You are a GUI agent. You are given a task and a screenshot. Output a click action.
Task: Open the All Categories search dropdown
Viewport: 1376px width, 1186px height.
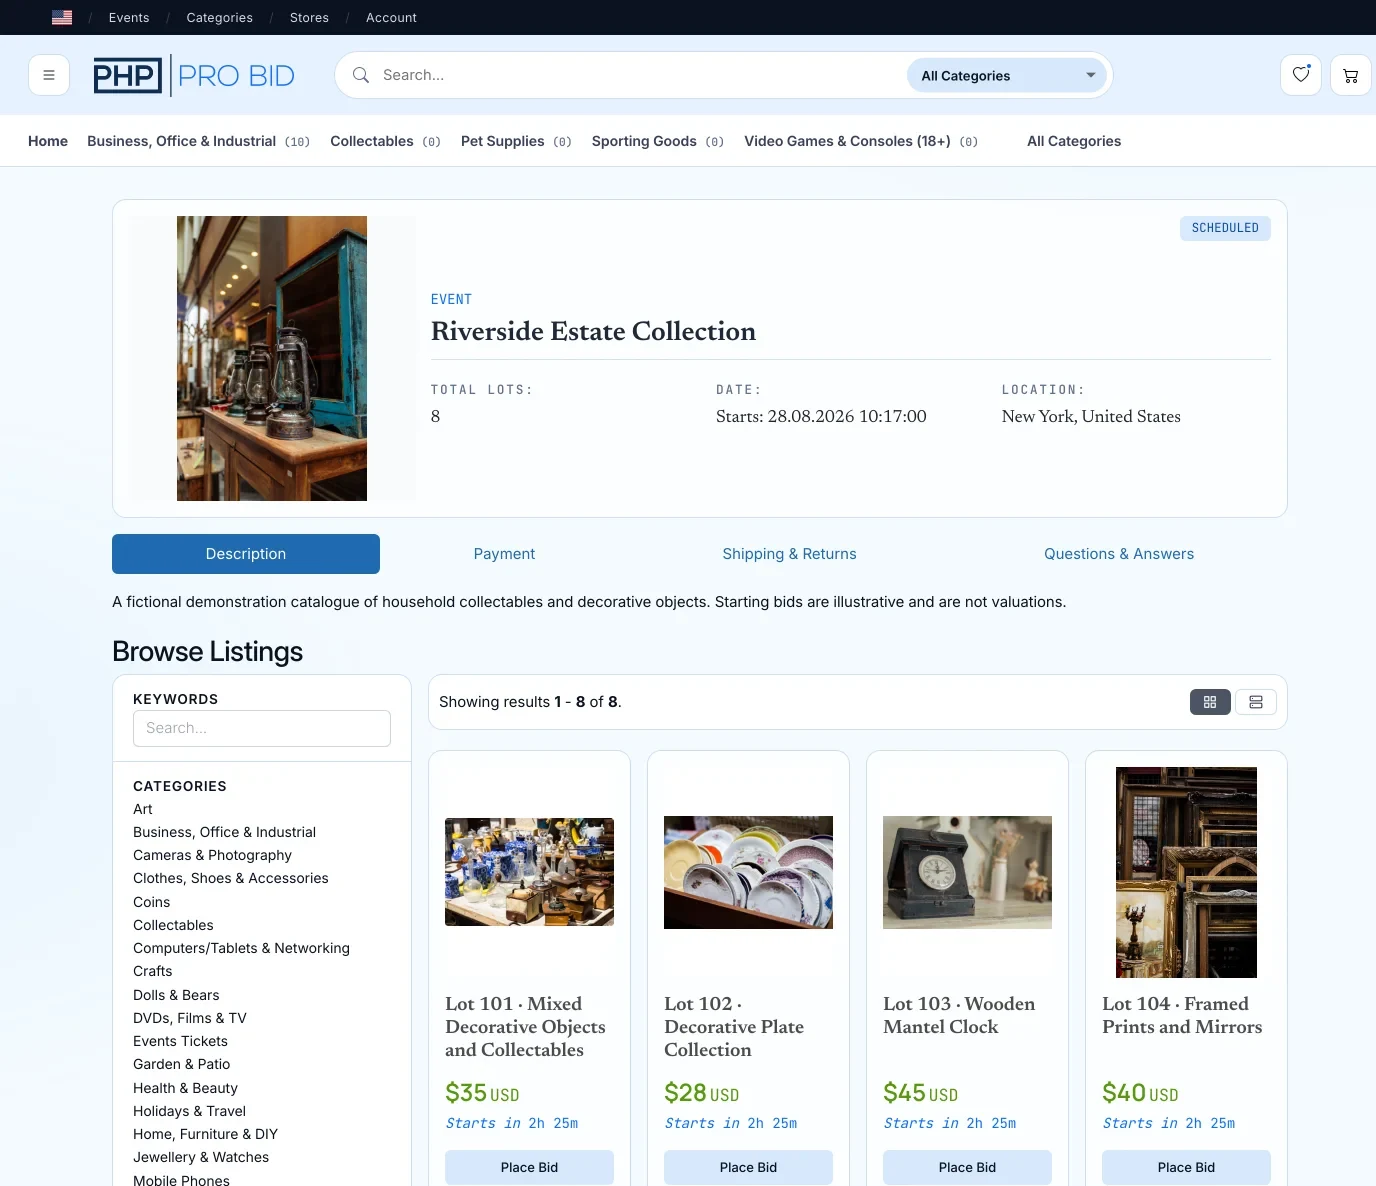tap(1007, 75)
